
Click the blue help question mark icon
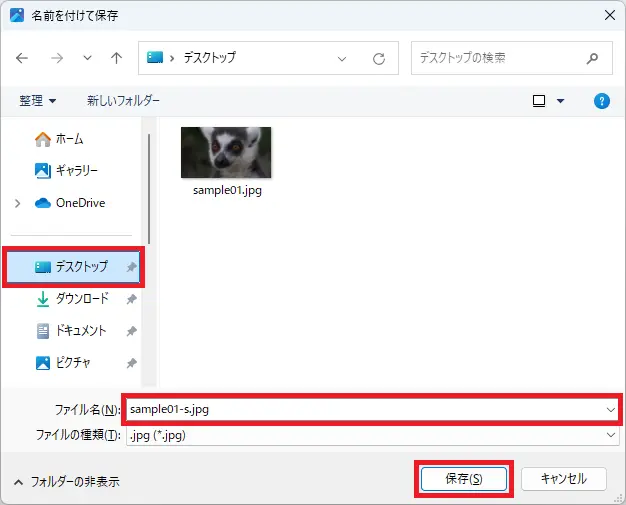point(602,101)
